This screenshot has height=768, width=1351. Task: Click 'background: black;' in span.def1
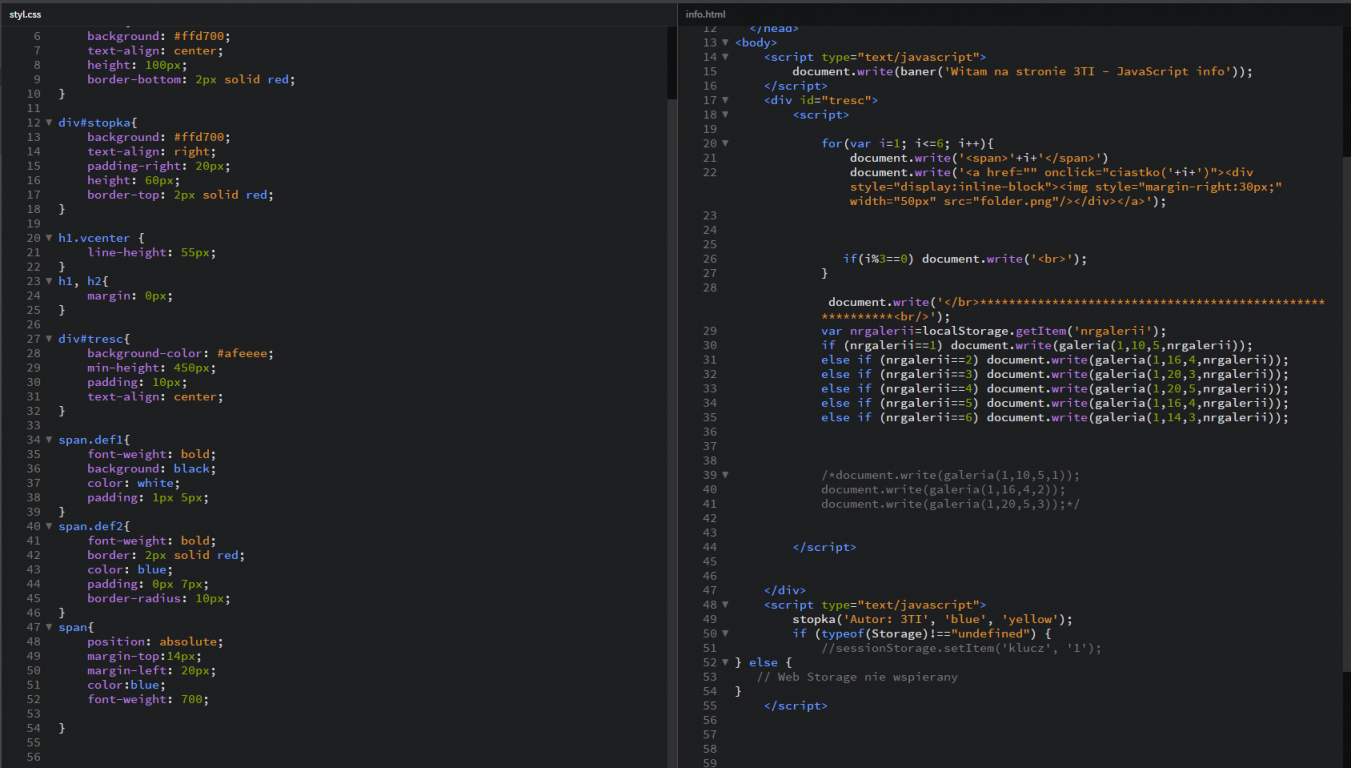pyautogui.click(x=151, y=469)
